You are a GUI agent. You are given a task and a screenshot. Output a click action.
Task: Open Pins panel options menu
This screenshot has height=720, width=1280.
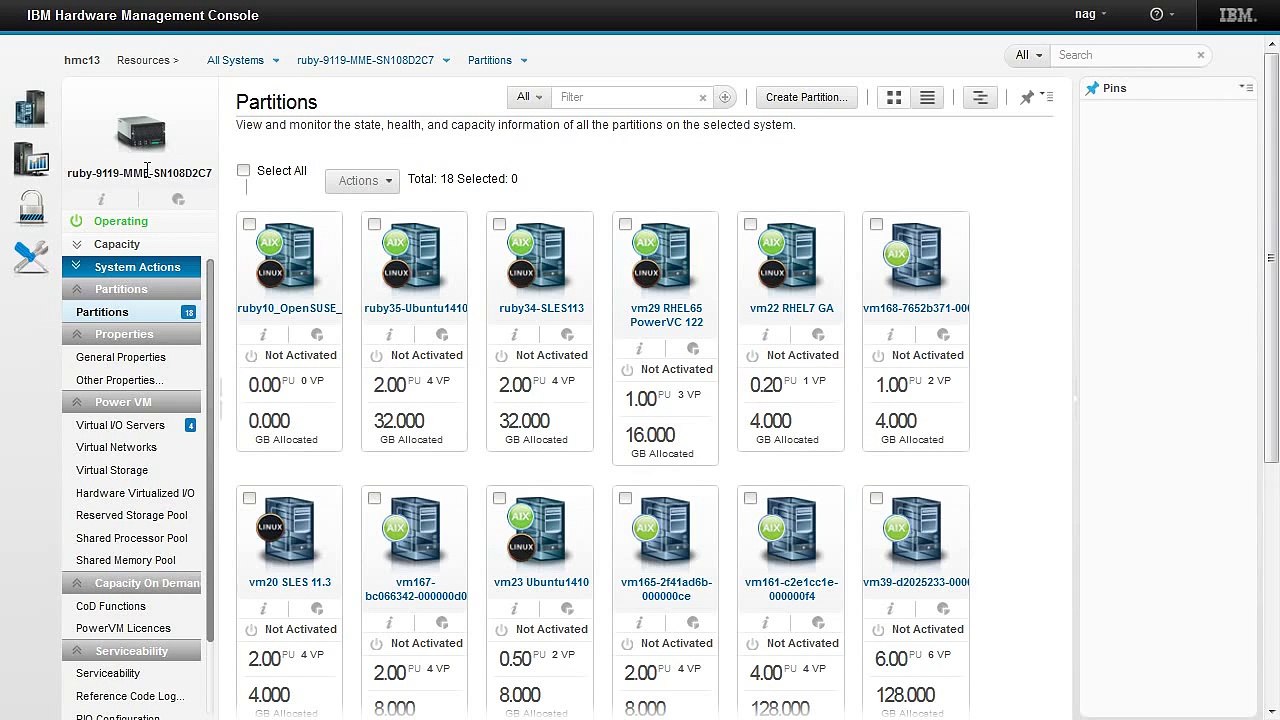click(x=1246, y=88)
